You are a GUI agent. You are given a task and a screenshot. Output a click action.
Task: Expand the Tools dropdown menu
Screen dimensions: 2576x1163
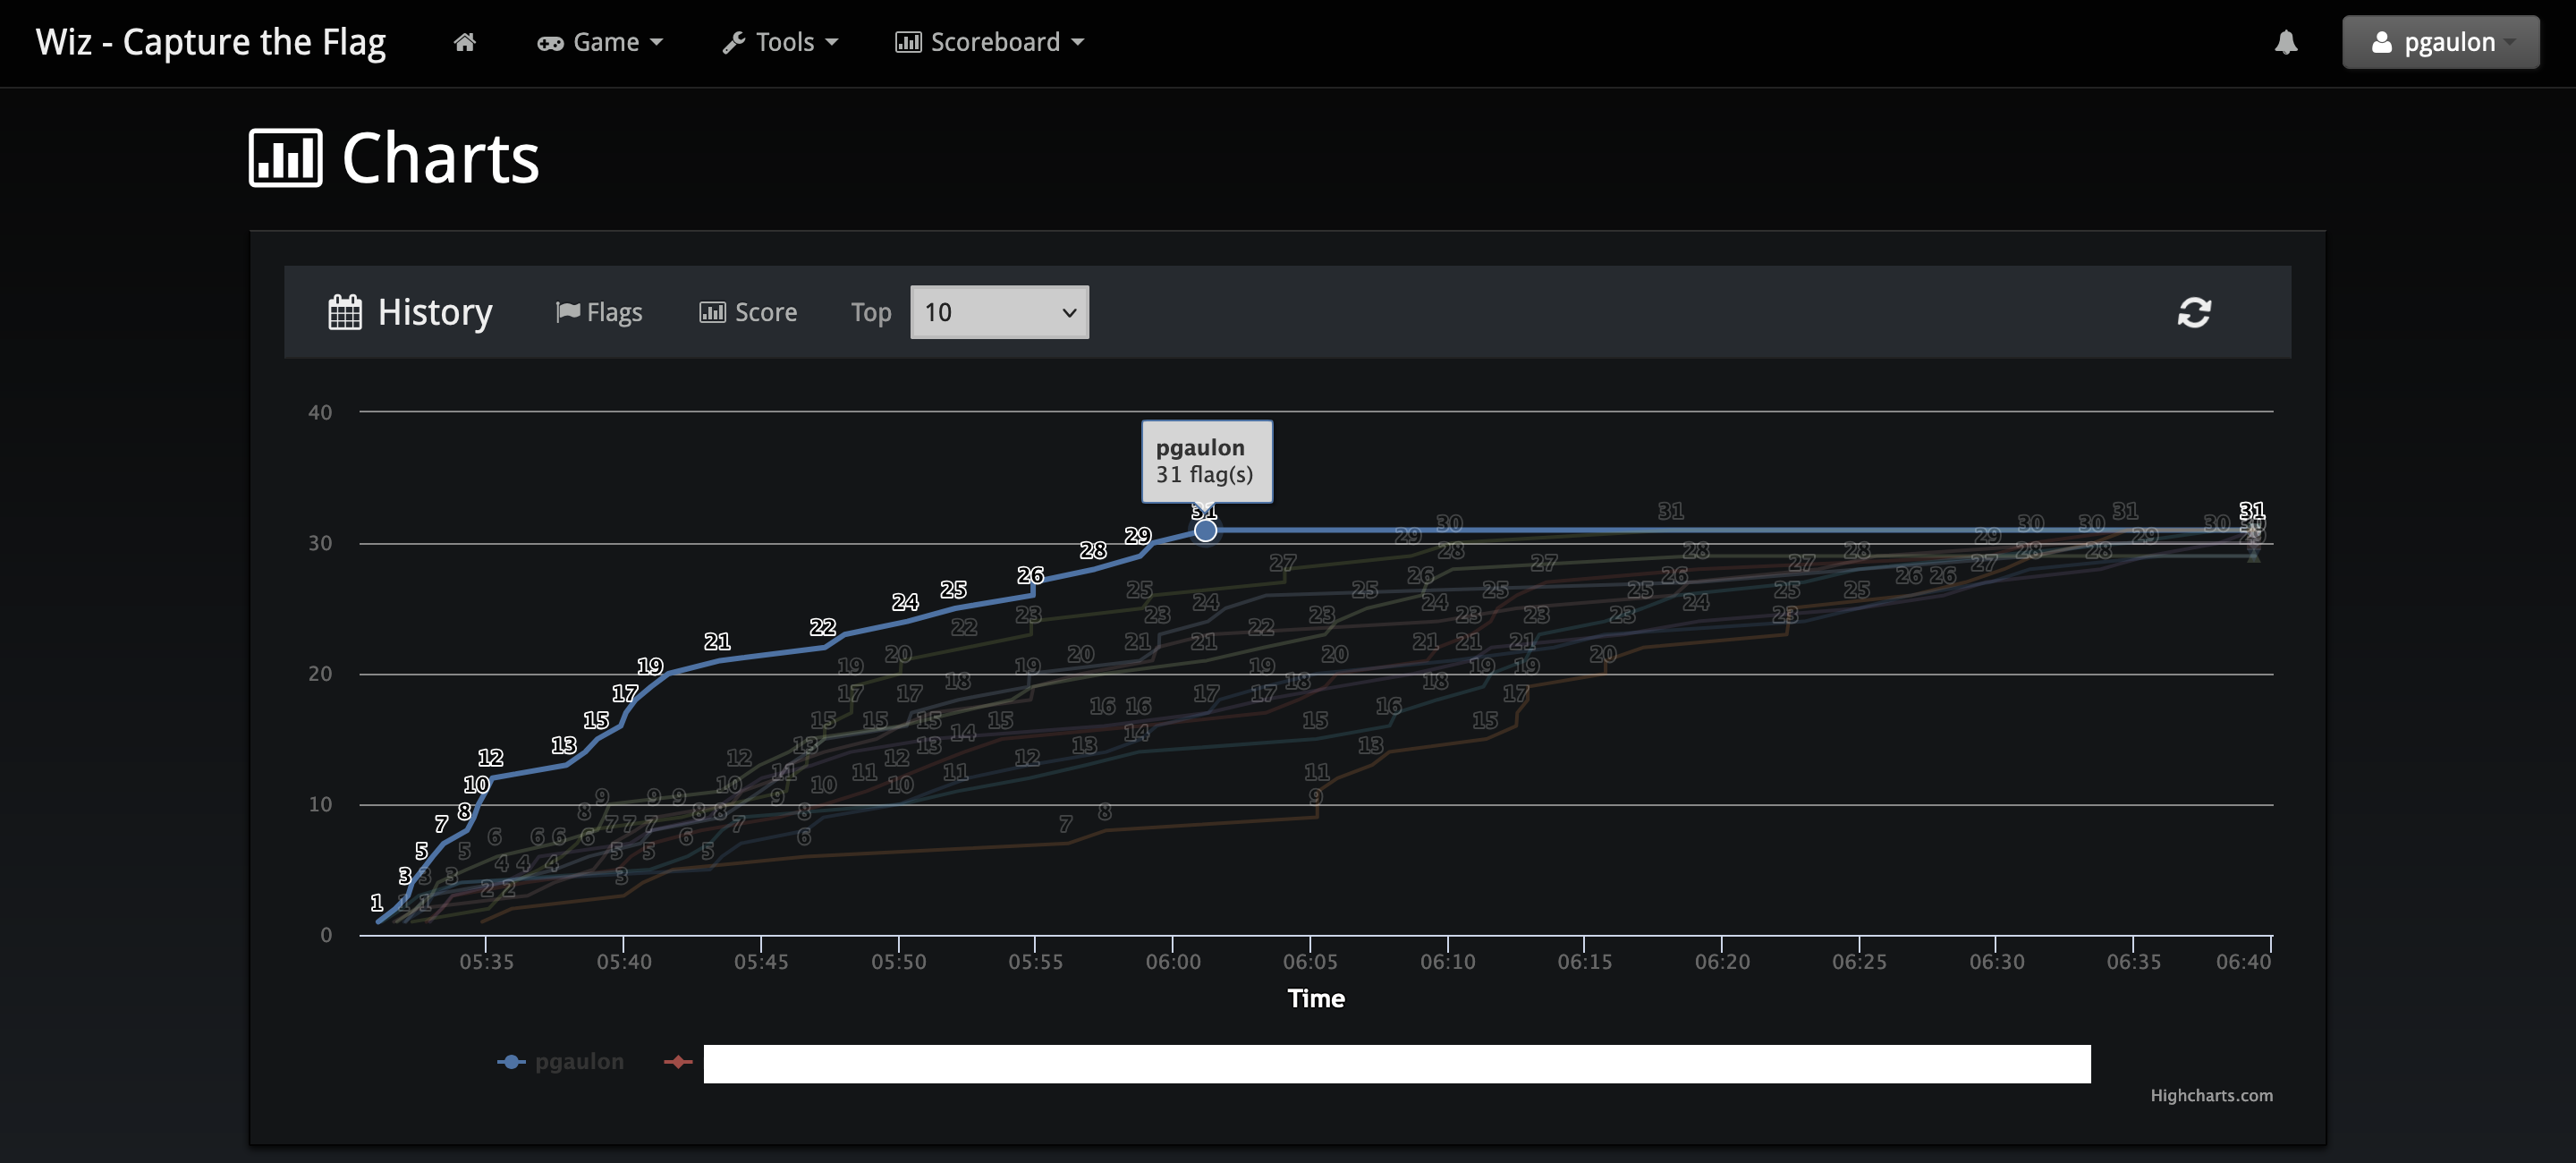780,42
